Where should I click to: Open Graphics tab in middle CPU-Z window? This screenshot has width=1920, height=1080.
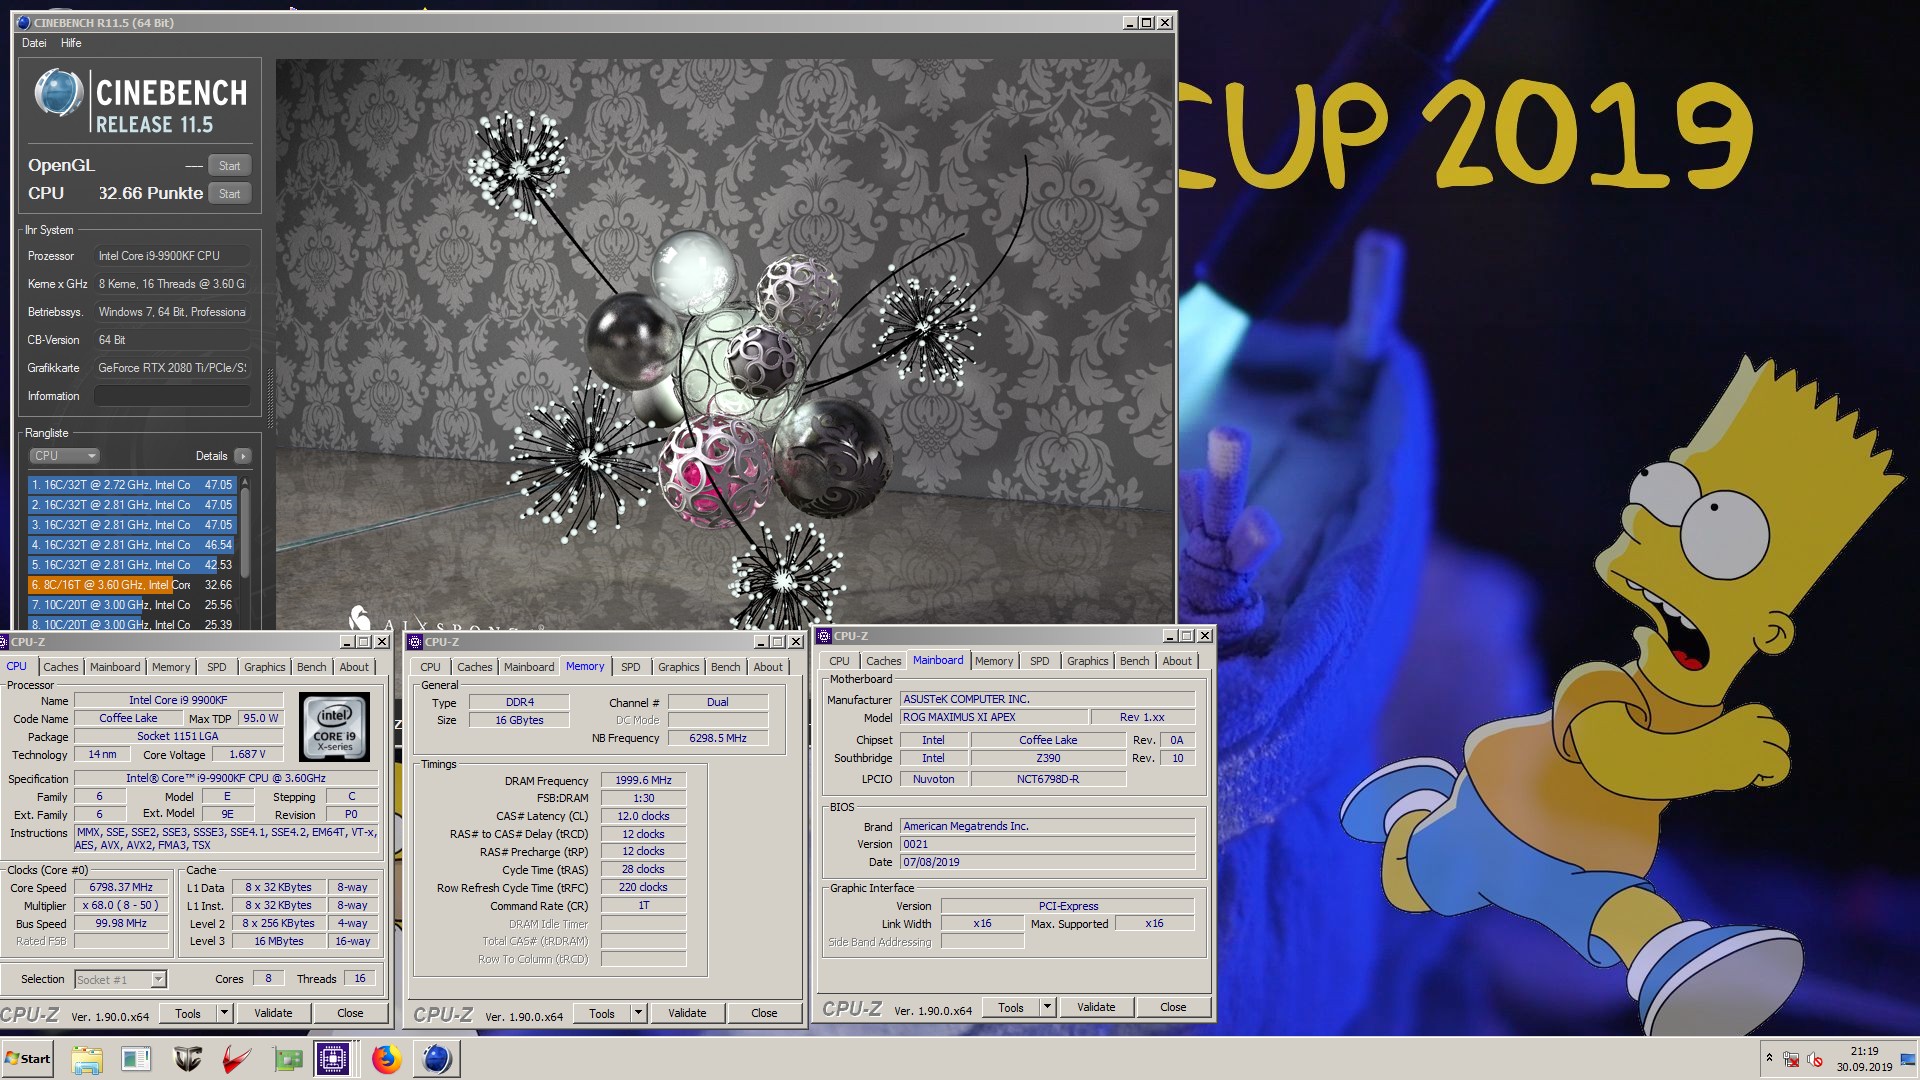tap(679, 667)
